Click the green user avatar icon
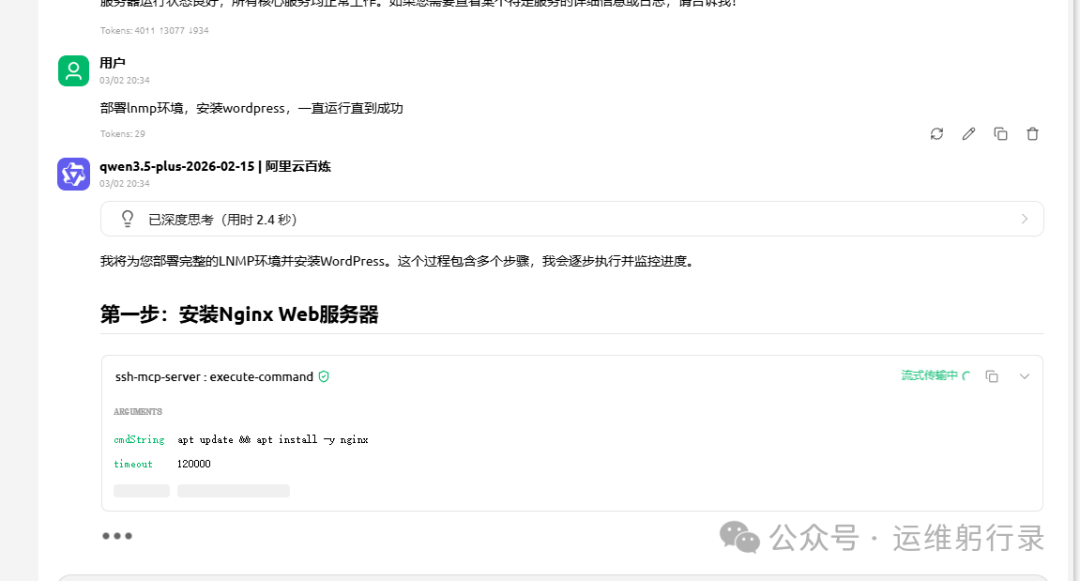1080x581 pixels. point(74,71)
